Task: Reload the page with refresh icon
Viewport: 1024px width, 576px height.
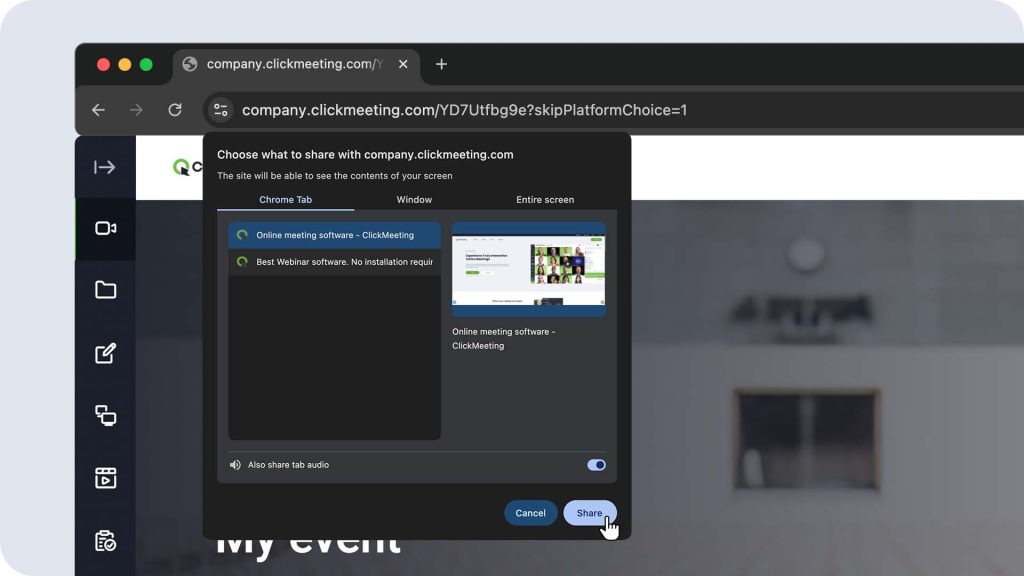Action: [174, 110]
